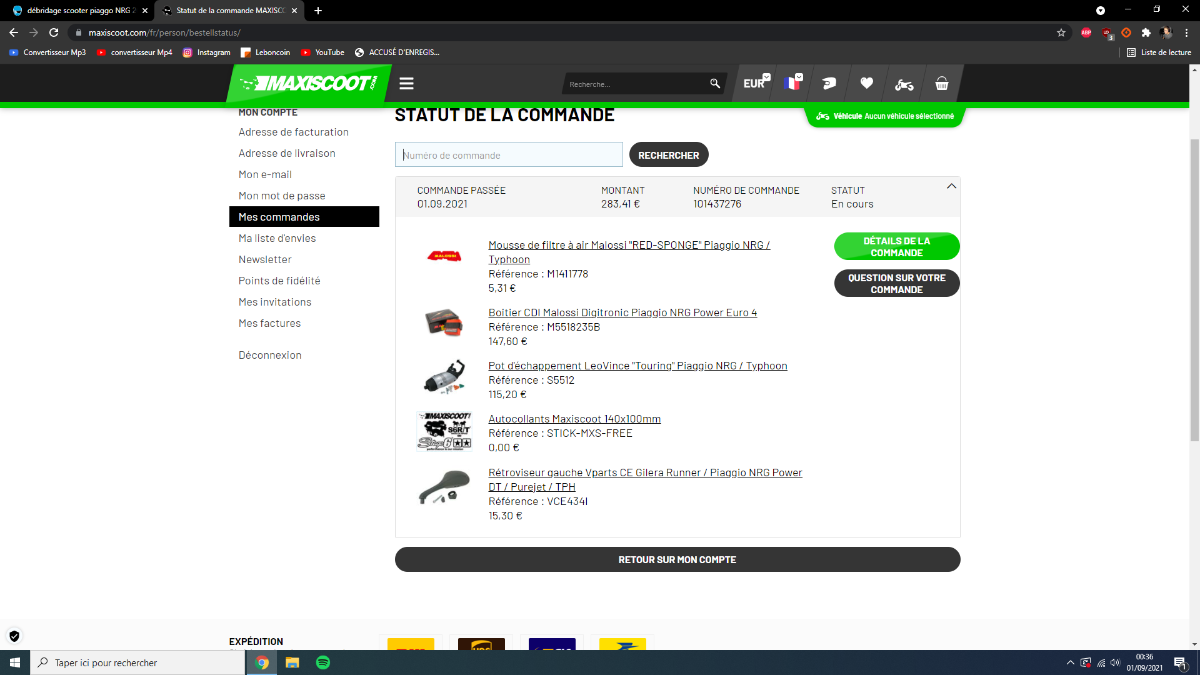The image size is (1200, 675).
Task: Open the shopping basket icon
Action: click(941, 84)
